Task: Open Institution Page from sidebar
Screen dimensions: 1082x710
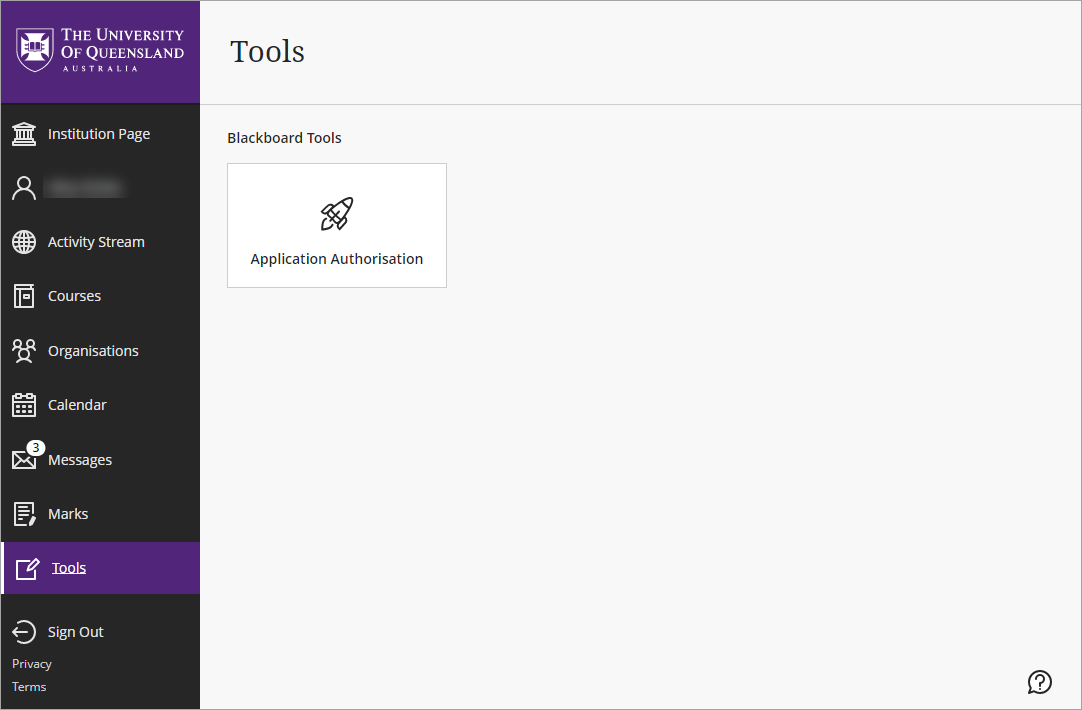Action: tap(100, 134)
